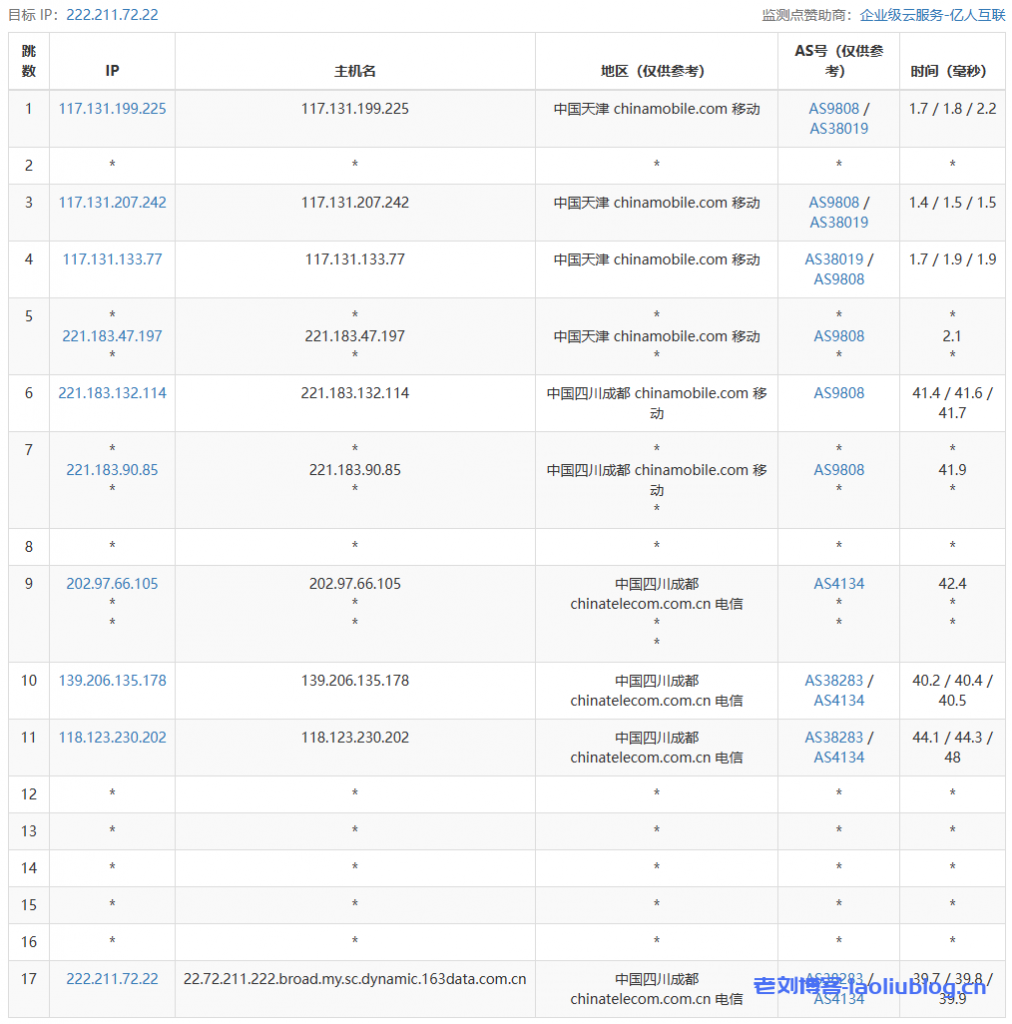
Task: Select IP link 117.131.133.77
Action: pos(112,259)
